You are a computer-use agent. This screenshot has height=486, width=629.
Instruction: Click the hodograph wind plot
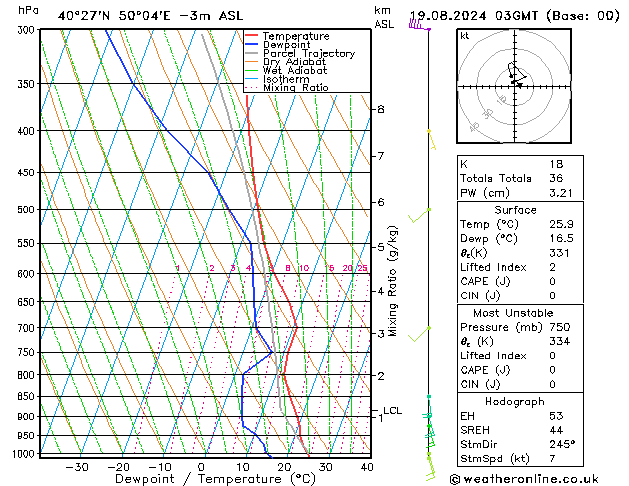[514, 86]
